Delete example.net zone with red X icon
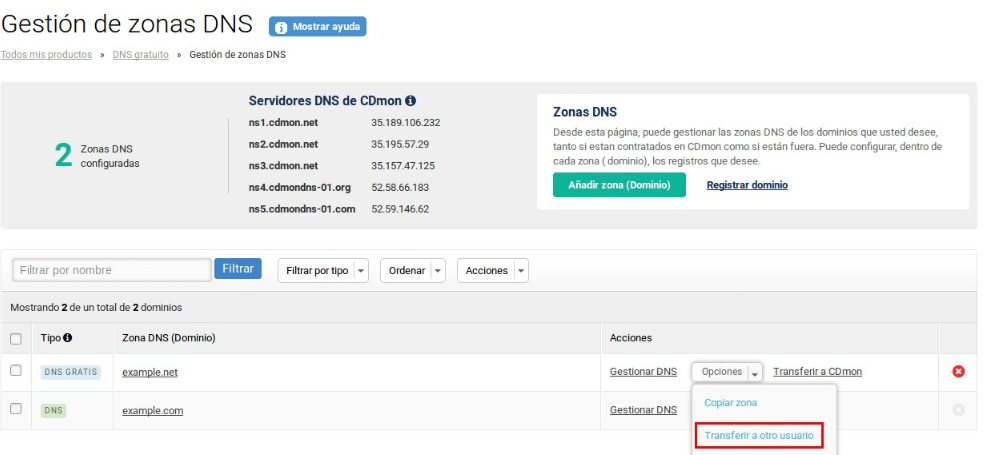Viewport: 983px width, 455px height. point(958,372)
